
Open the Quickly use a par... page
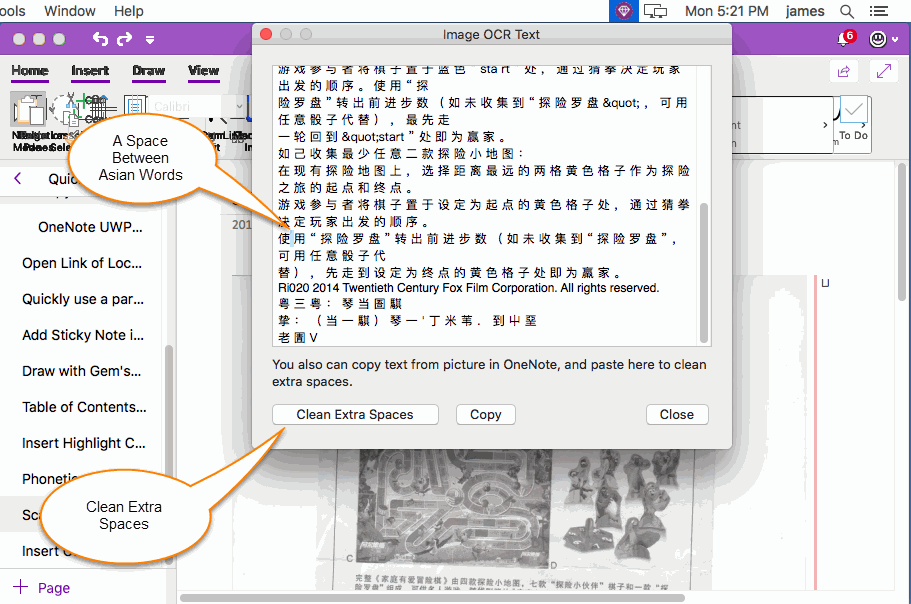pyautogui.click(x=83, y=299)
